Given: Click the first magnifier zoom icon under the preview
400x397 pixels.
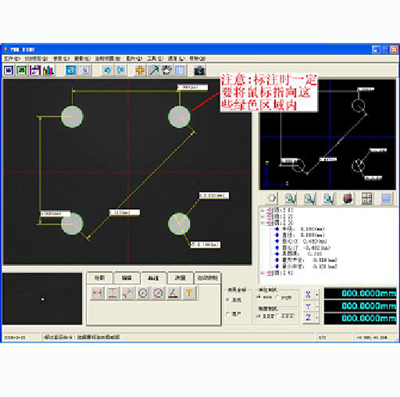Looking at the screenshot, I should pos(291,199).
